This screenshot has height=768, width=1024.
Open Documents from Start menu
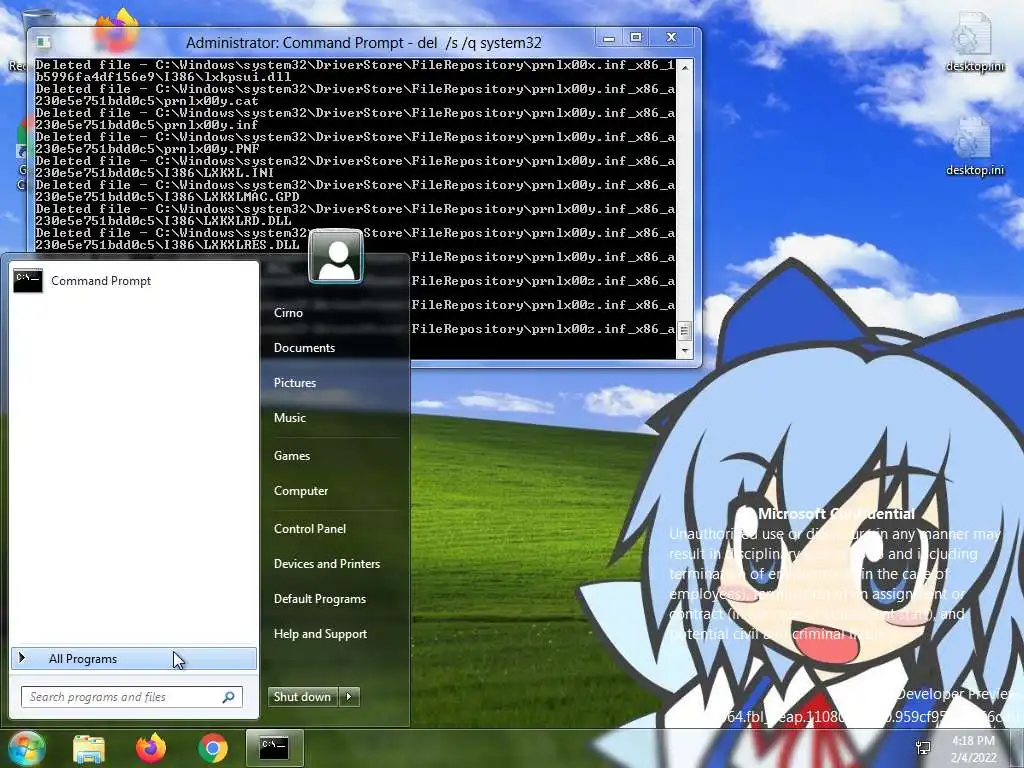pos(304,348)
